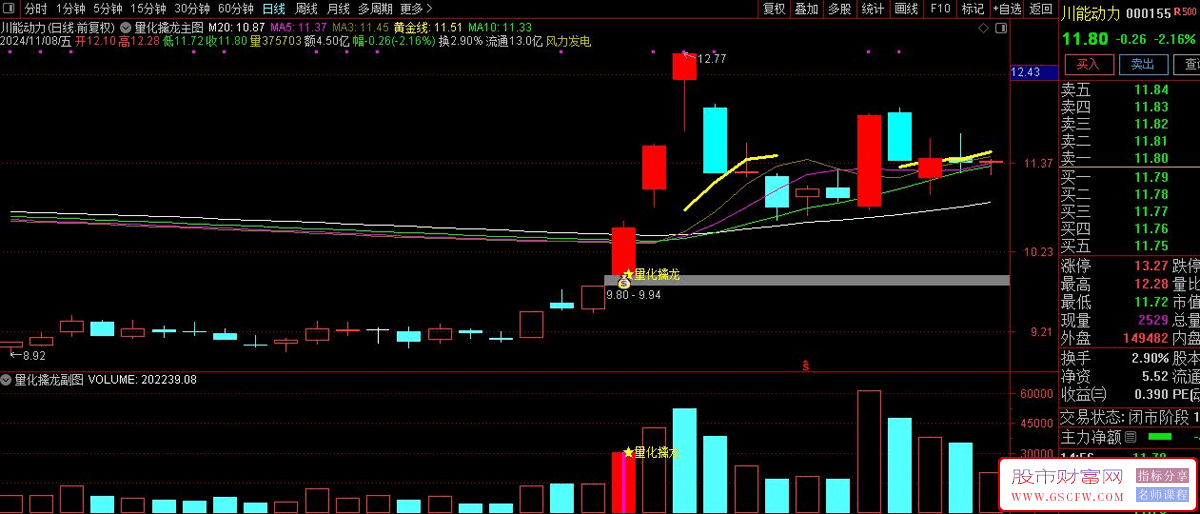Click the VOLUME: 202239.08 label
The height and width of the screenshot is (514, 1200).
[x=142, y=380]
